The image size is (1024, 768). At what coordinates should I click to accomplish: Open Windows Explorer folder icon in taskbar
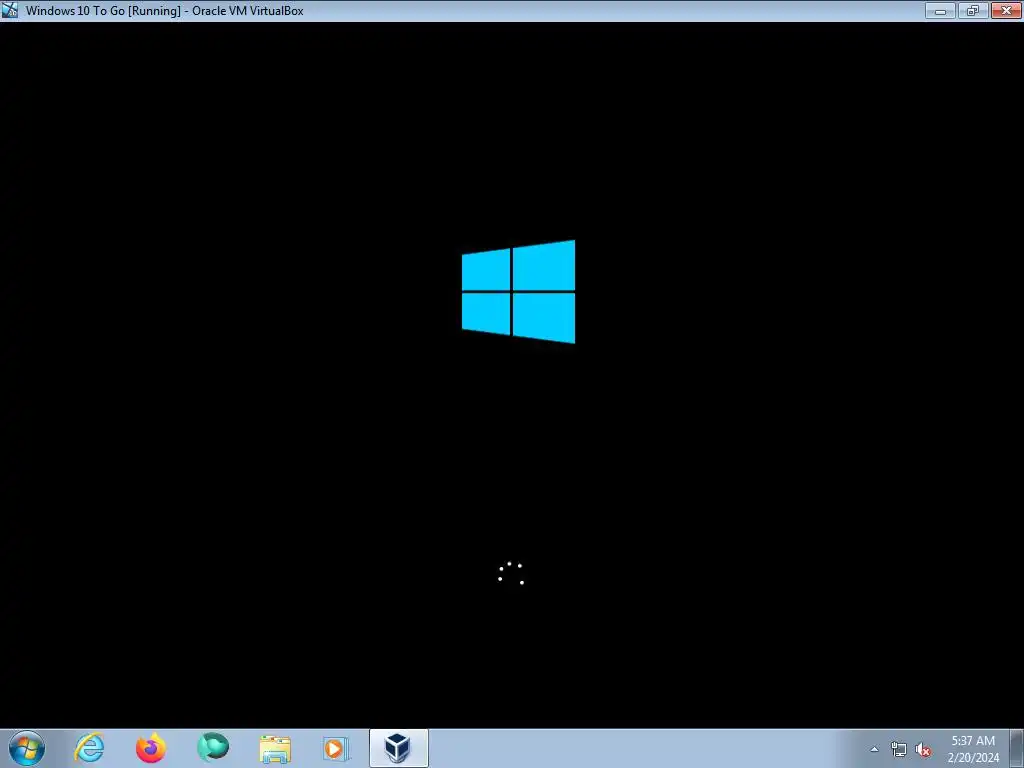(x=275, y=749)
